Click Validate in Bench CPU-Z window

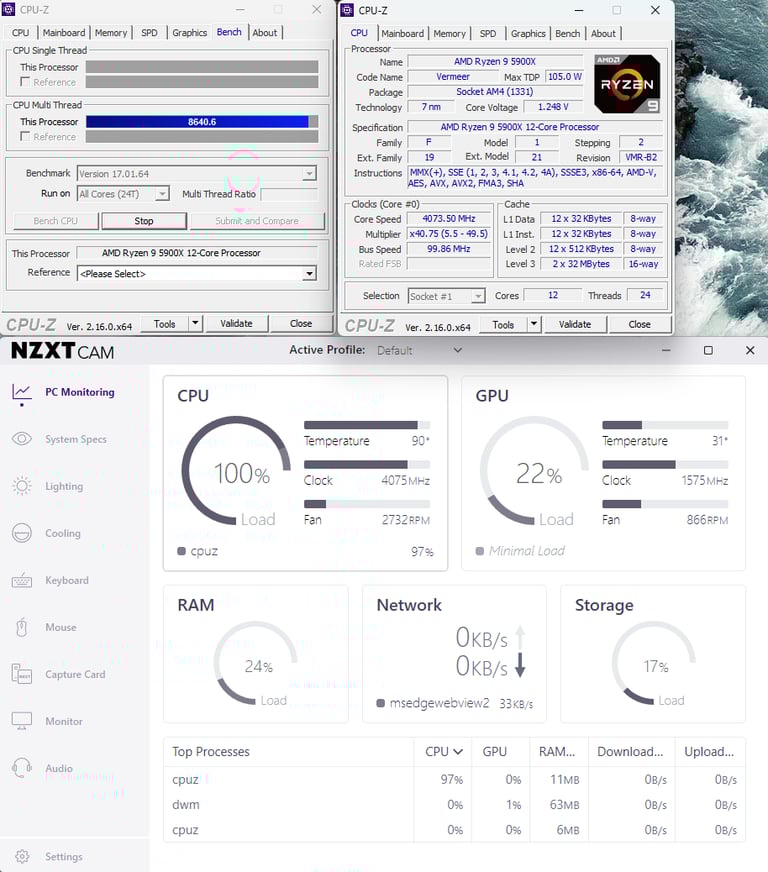(x=236, y=323)
